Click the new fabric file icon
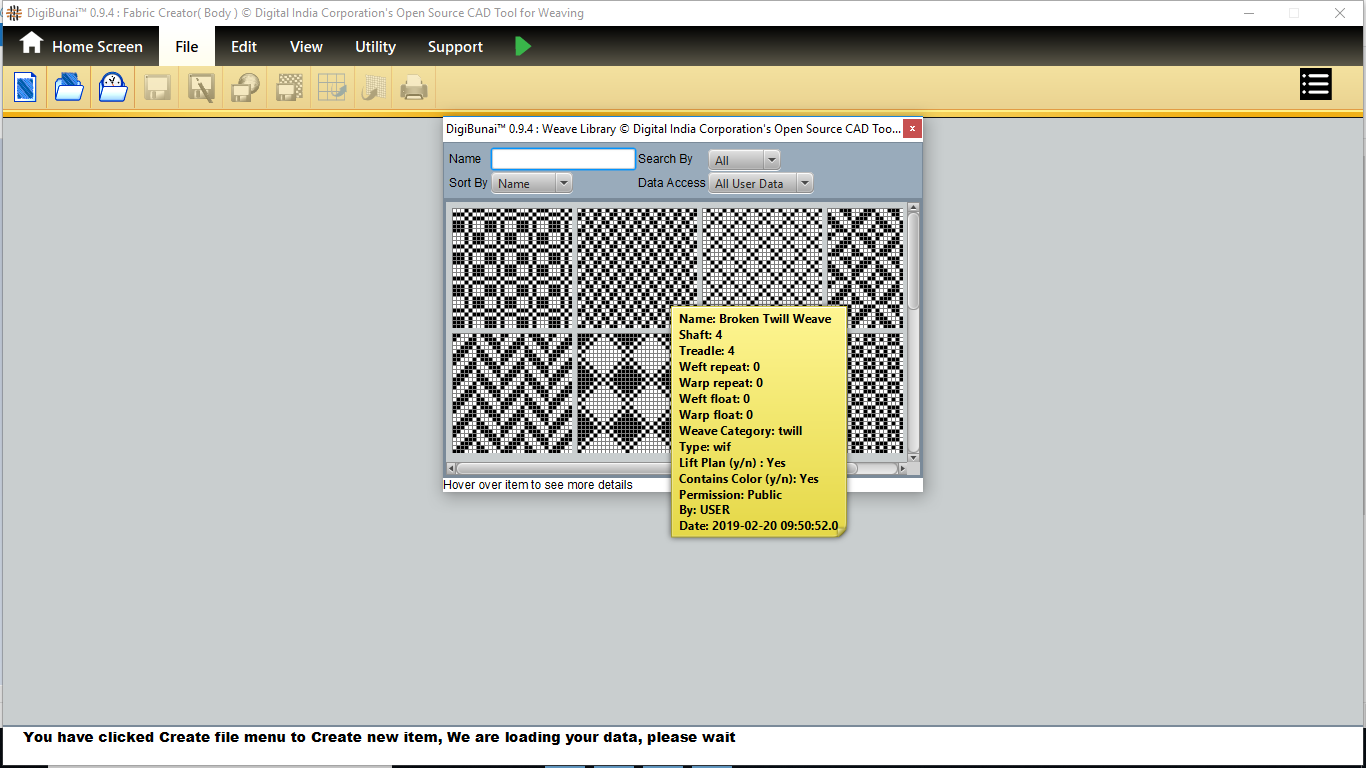This screenshot has height=768, width=1366. 25,88
